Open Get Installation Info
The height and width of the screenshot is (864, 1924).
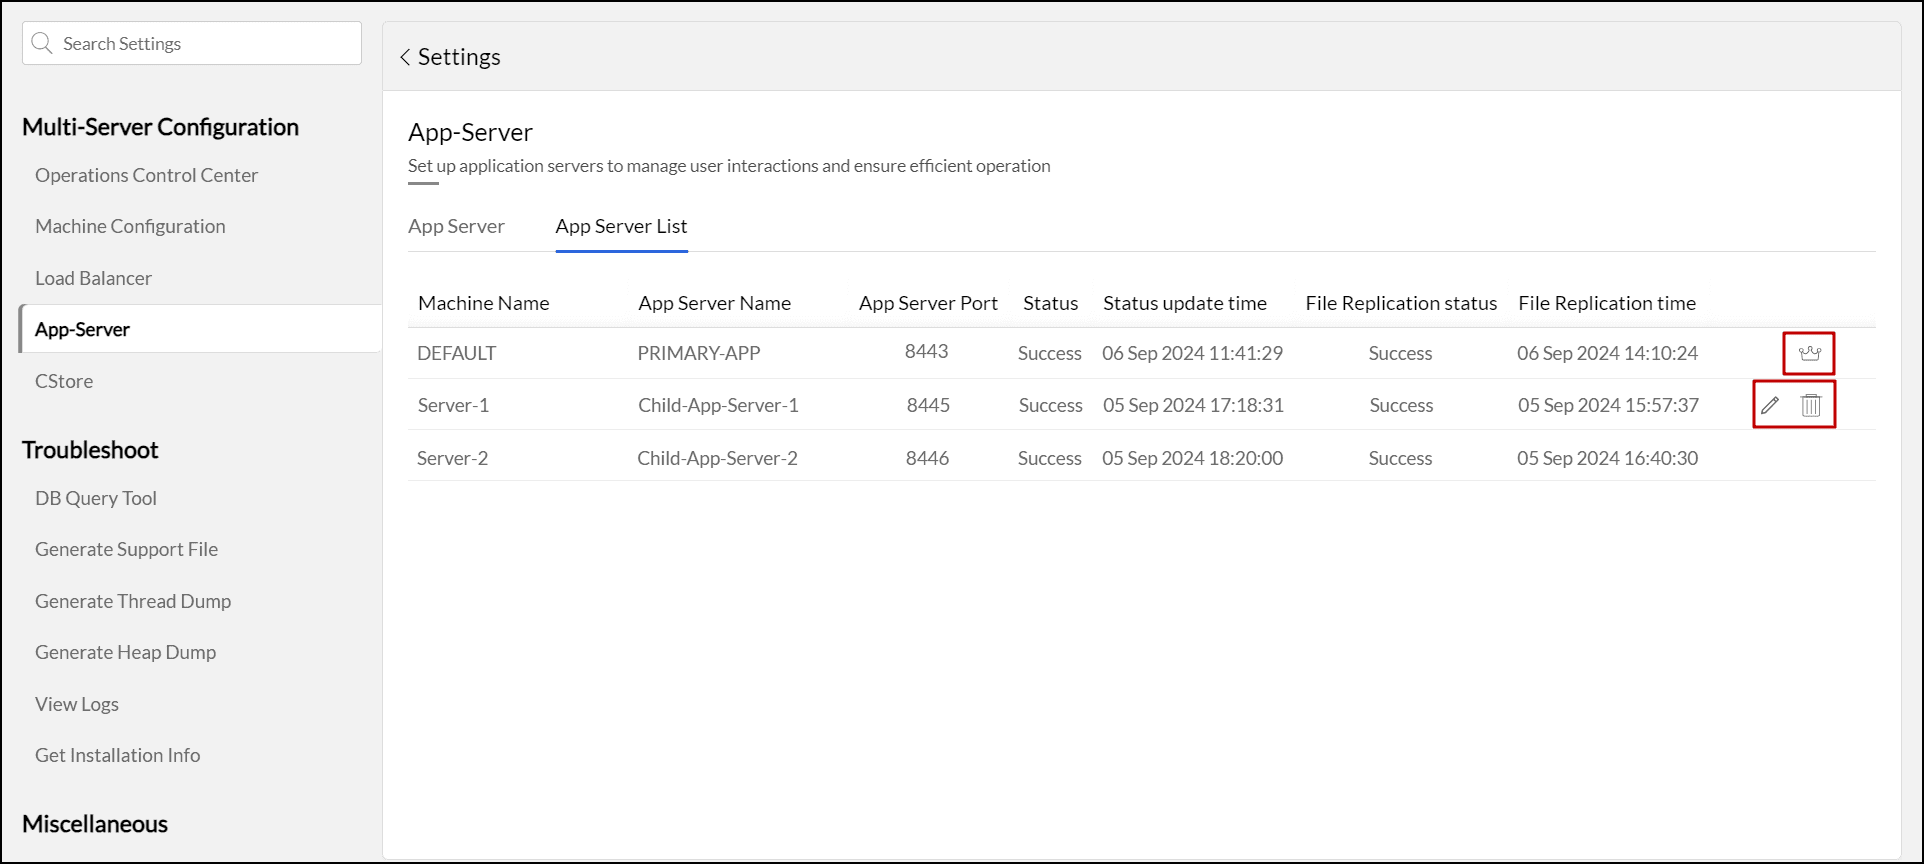tap(117, 755)
